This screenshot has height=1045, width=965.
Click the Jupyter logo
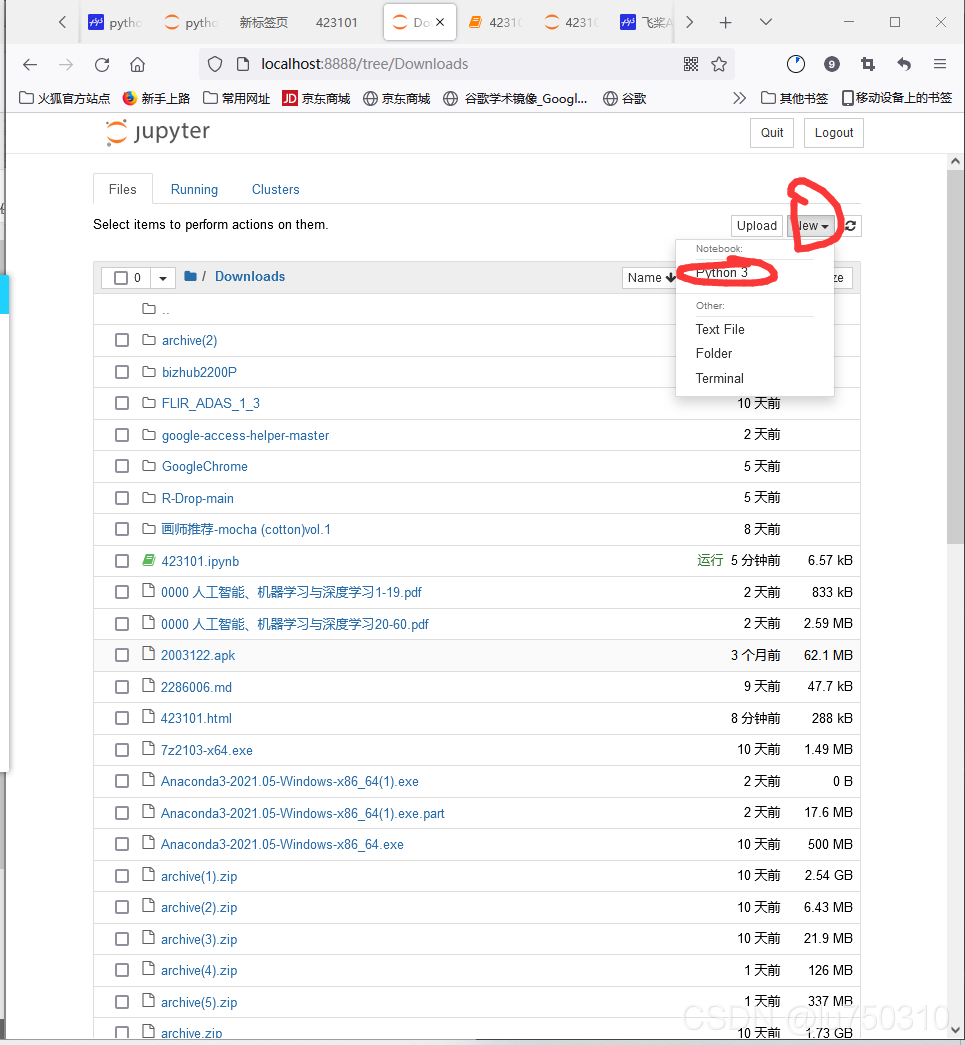pos(158,132)
